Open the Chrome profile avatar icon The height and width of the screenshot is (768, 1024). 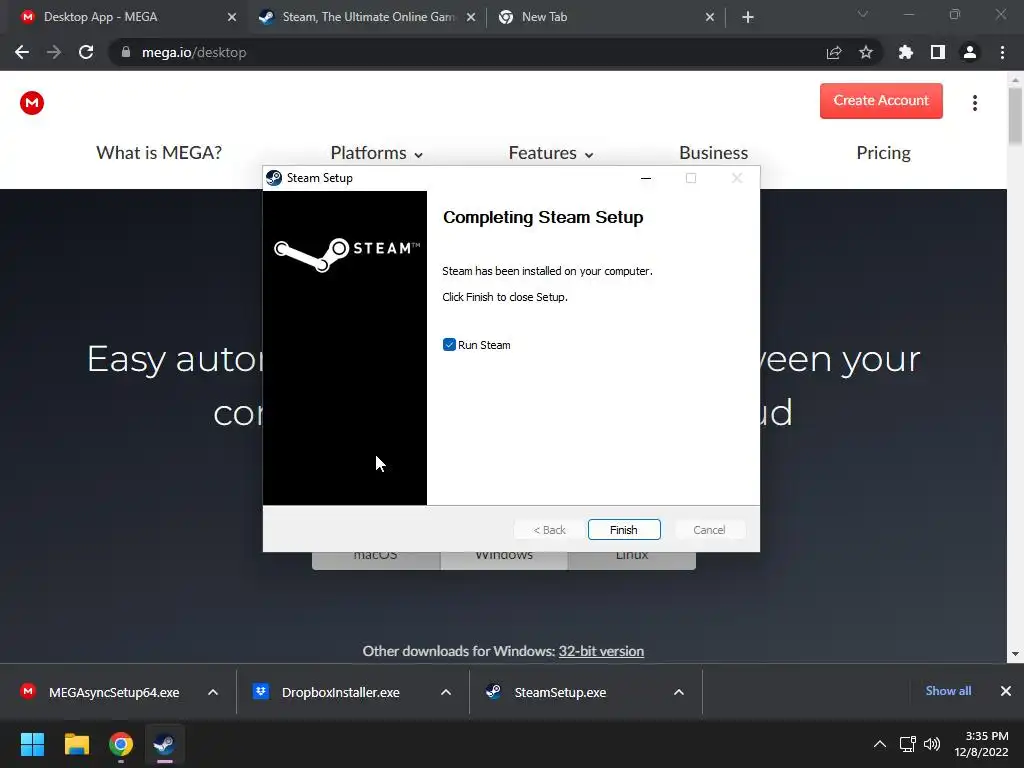tap(970, 52)
